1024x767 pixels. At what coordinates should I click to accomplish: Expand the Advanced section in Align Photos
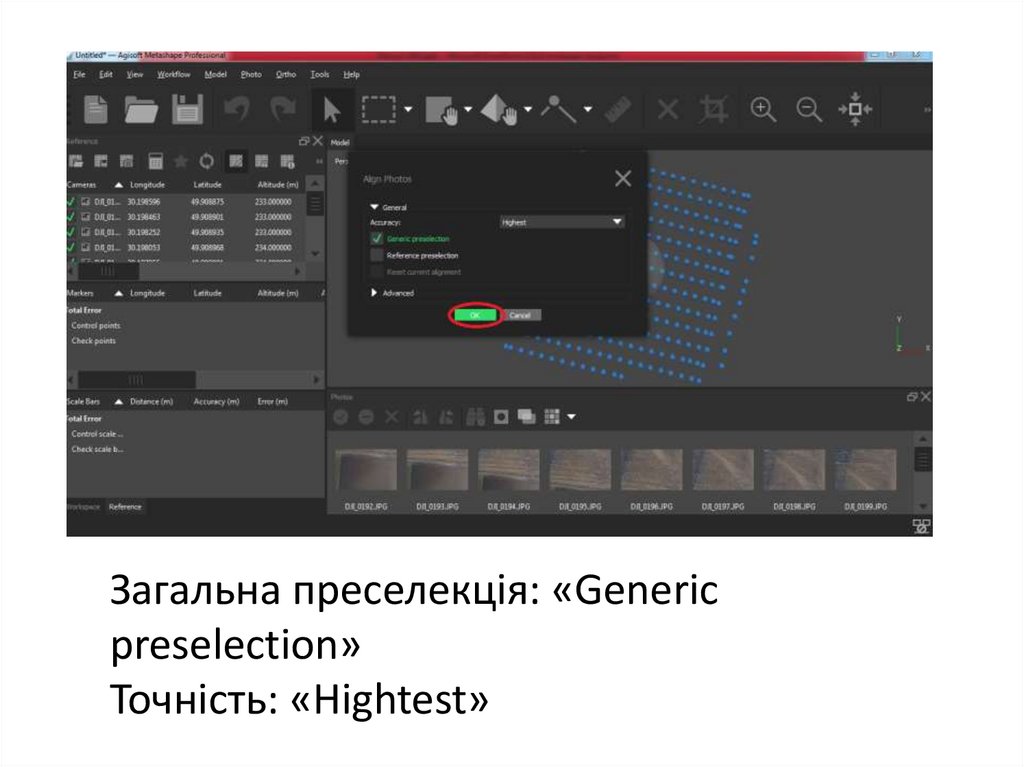[374, 292]
